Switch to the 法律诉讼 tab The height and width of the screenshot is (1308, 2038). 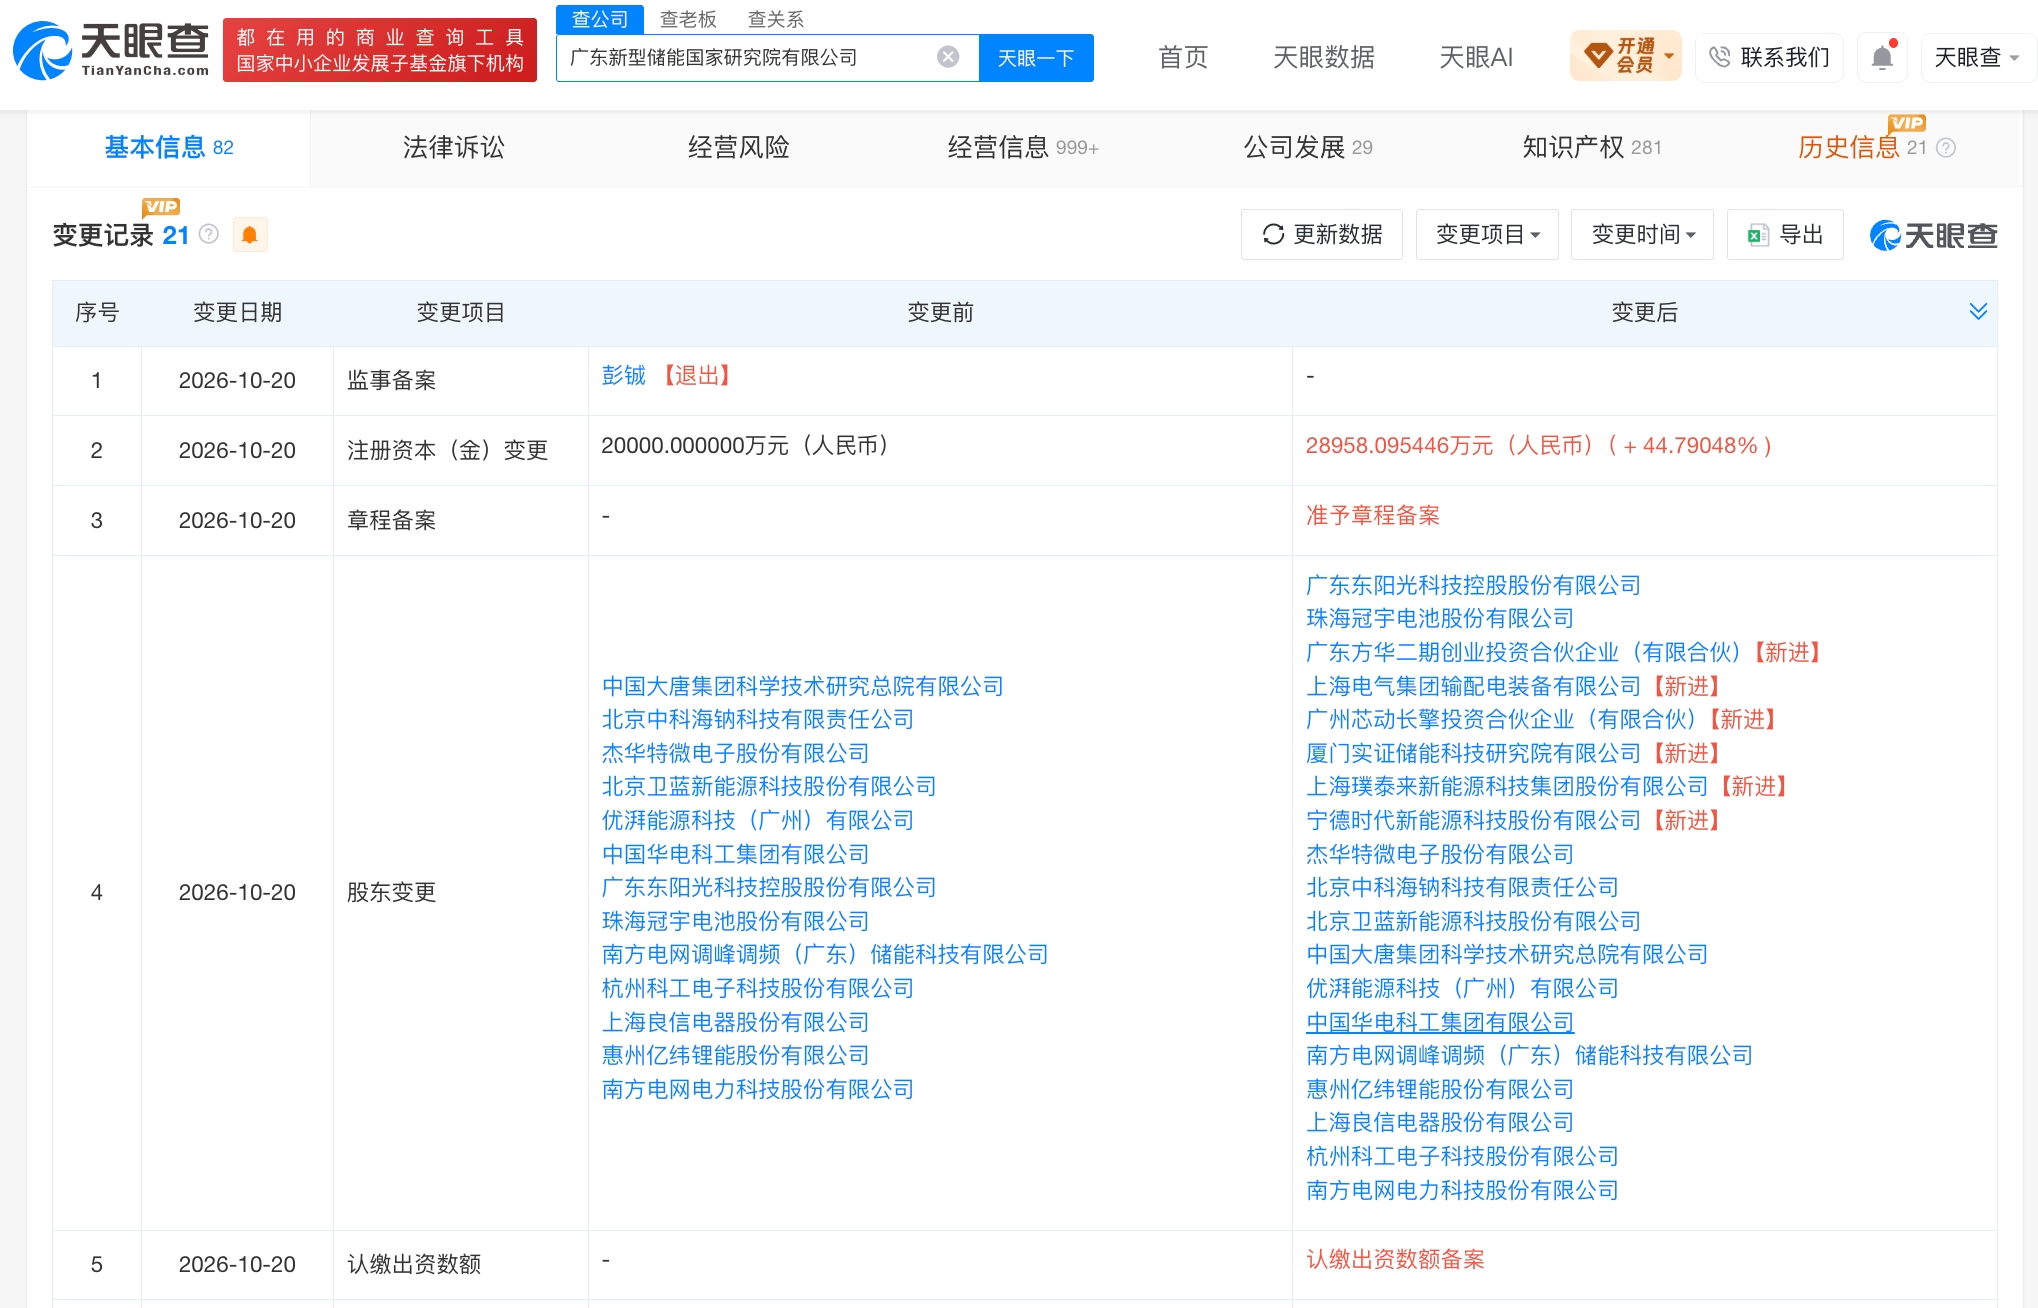453,148
